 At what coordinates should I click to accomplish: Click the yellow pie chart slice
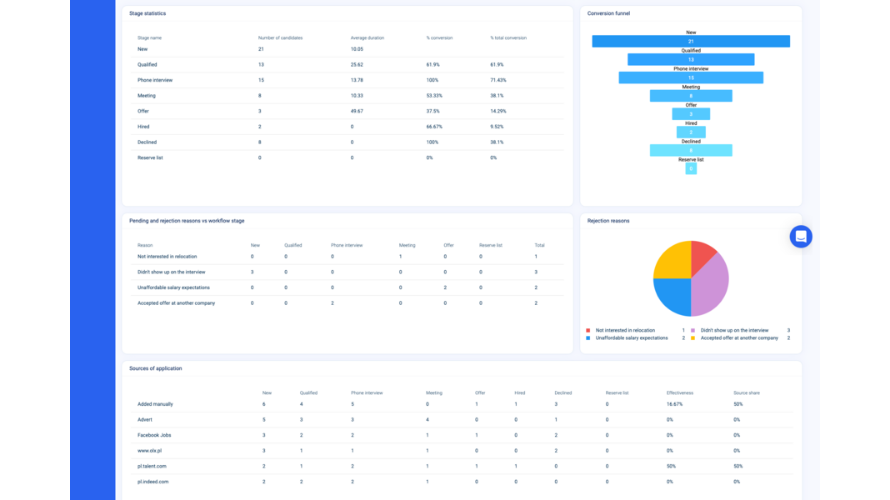670,259
